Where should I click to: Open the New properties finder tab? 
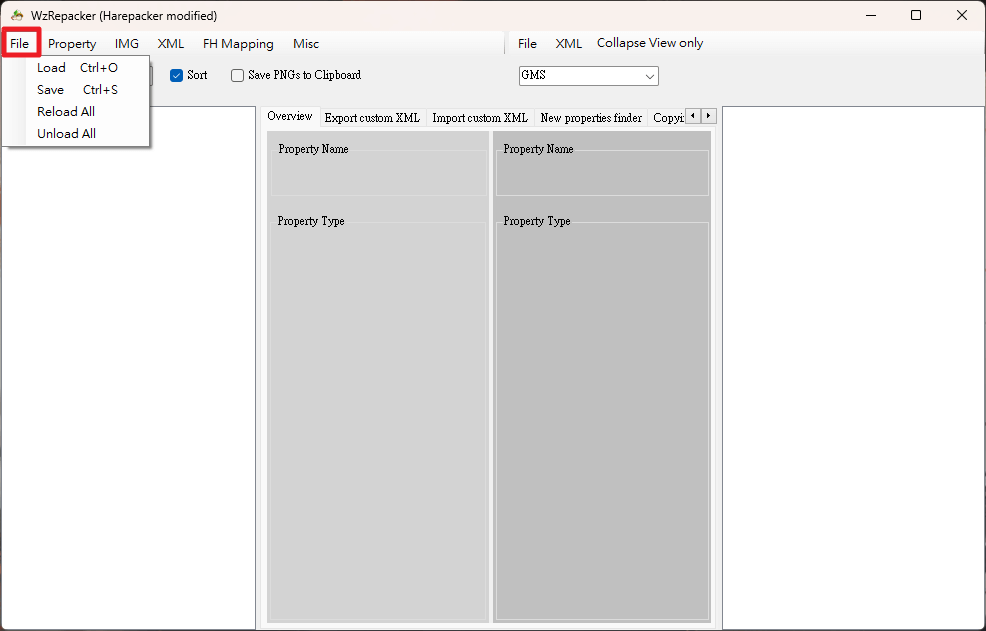[x=591, y=118]
